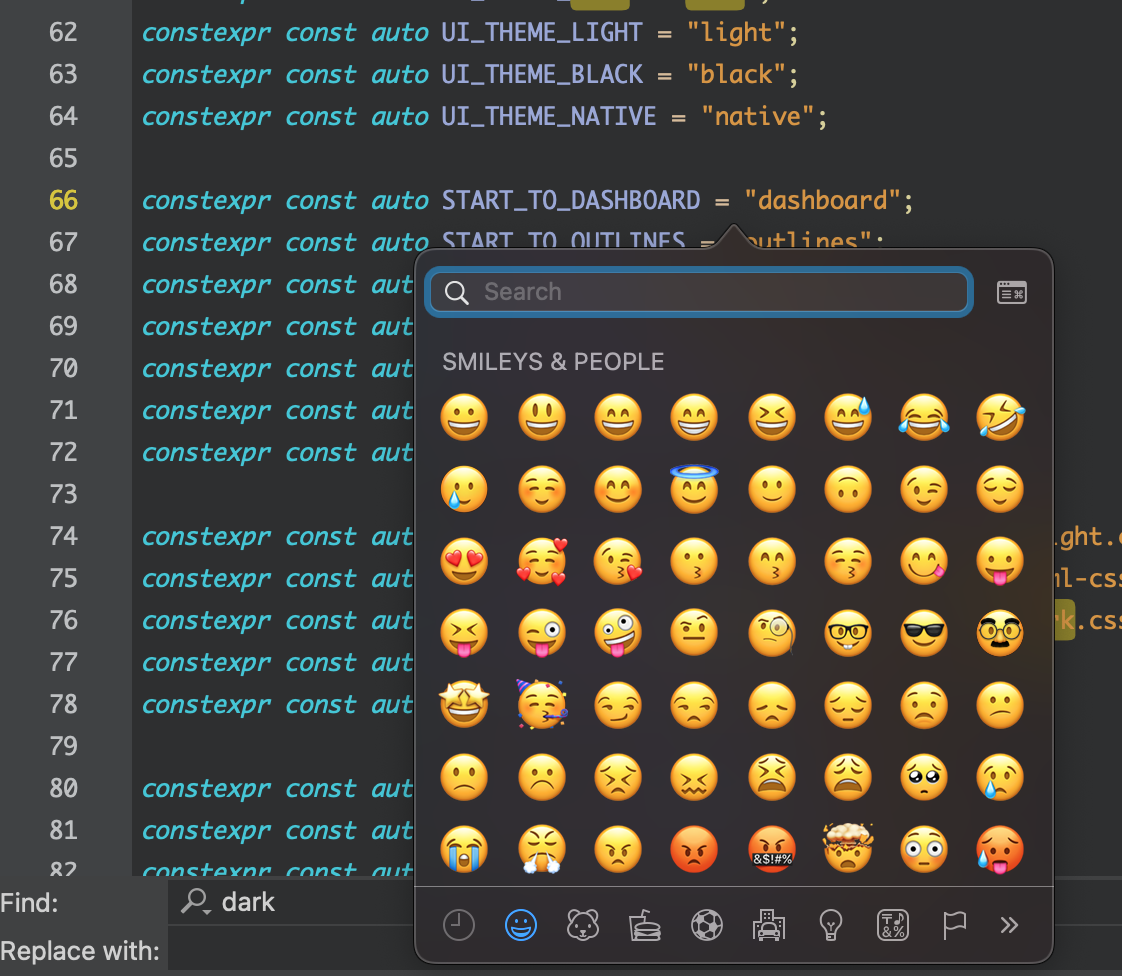The height and width of the screenshot is (976, 1122).
Task: Insert face with raised eyebrow emoji
Action: pyautogui.click(x=694, y=633)
